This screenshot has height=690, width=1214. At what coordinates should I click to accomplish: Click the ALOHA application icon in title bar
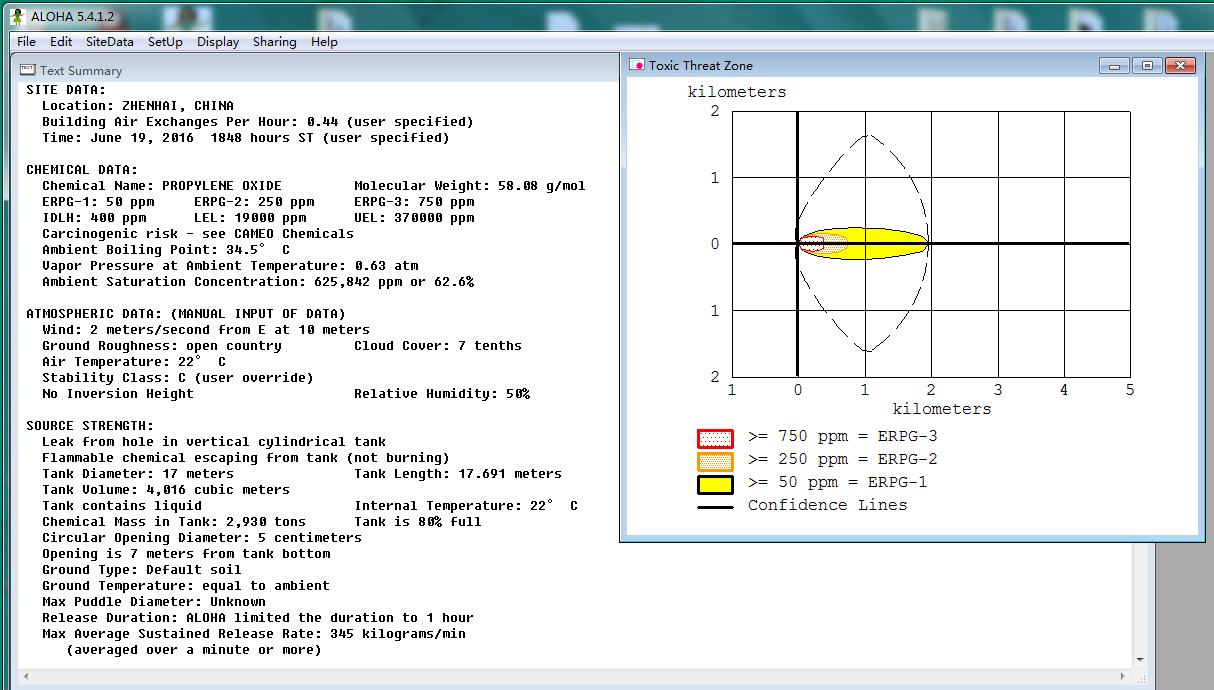(x=16, y=16)
